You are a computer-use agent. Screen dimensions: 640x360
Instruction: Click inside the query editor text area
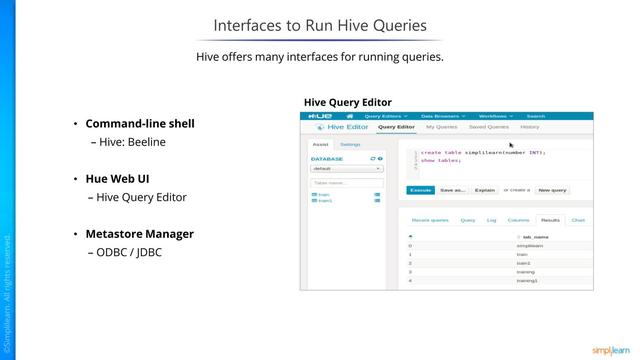[506, 163]
